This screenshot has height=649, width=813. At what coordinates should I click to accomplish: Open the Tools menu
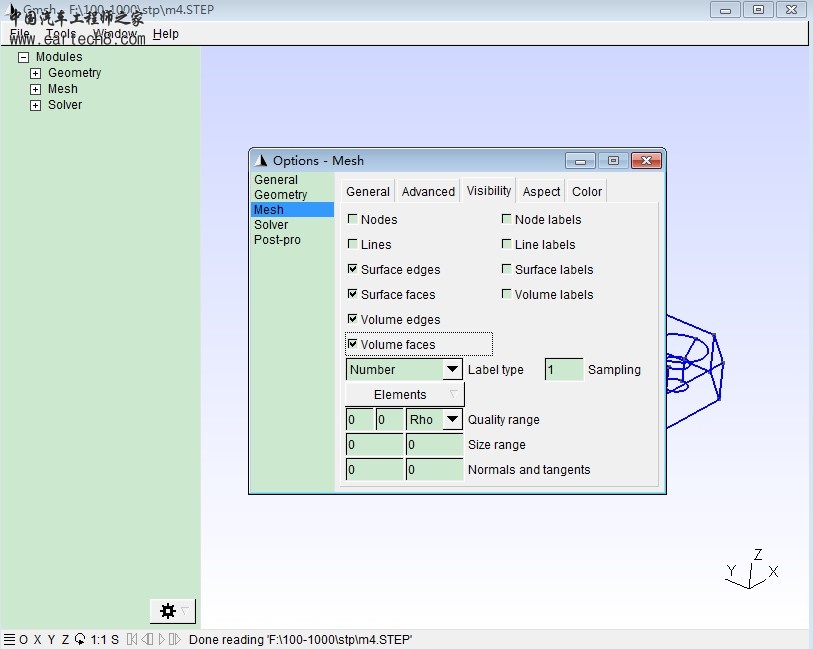pos(60,34)
